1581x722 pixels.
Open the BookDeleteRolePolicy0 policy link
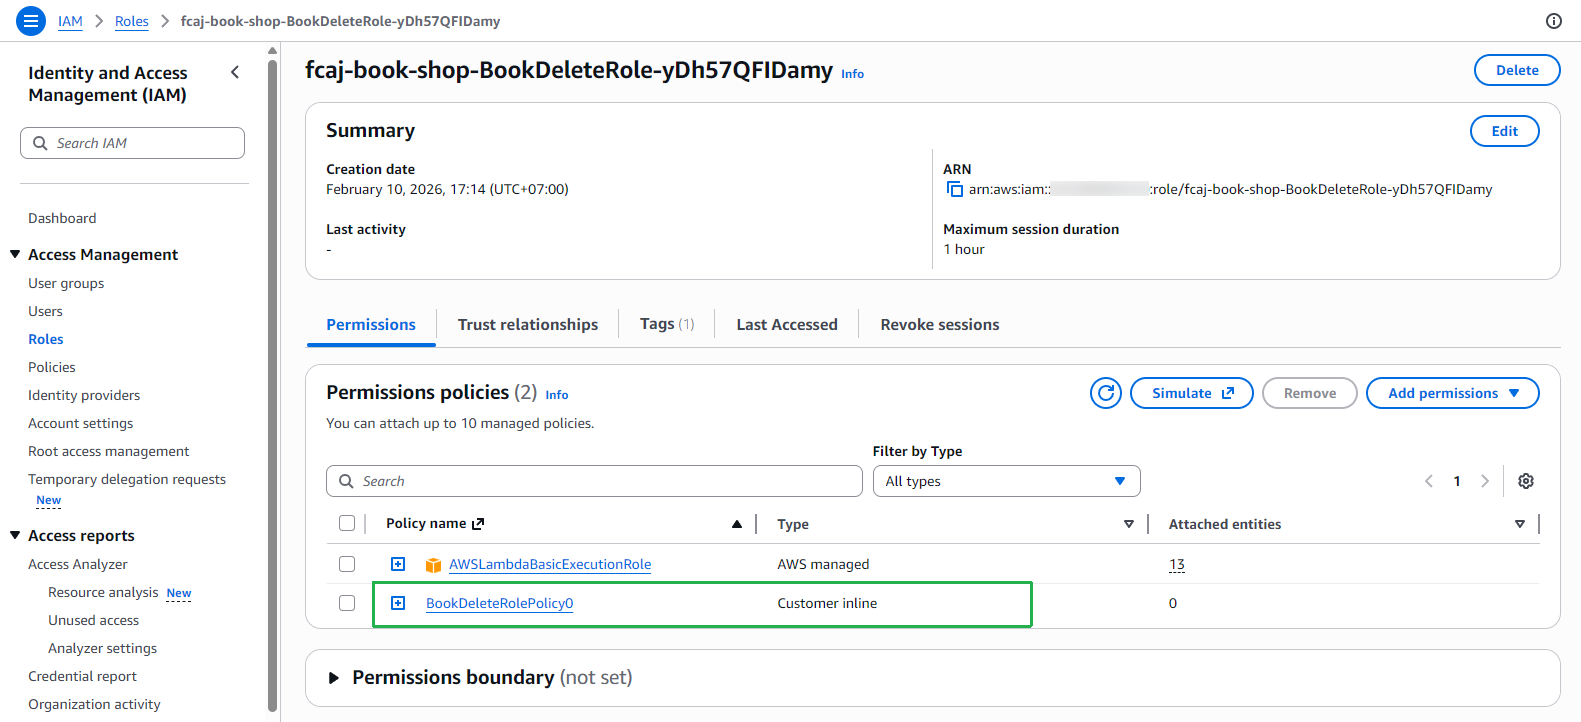point(500,603)
